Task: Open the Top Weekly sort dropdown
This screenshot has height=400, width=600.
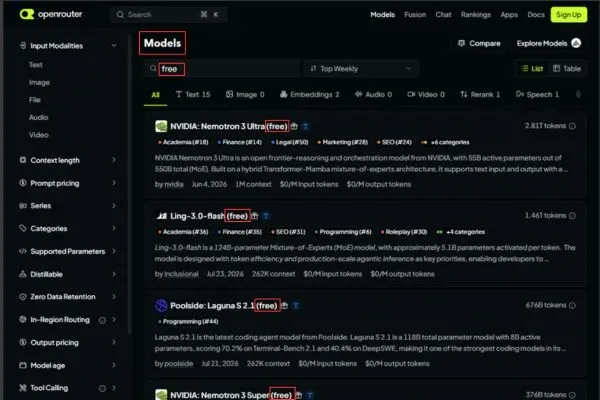Action: [x=361, y=69]
